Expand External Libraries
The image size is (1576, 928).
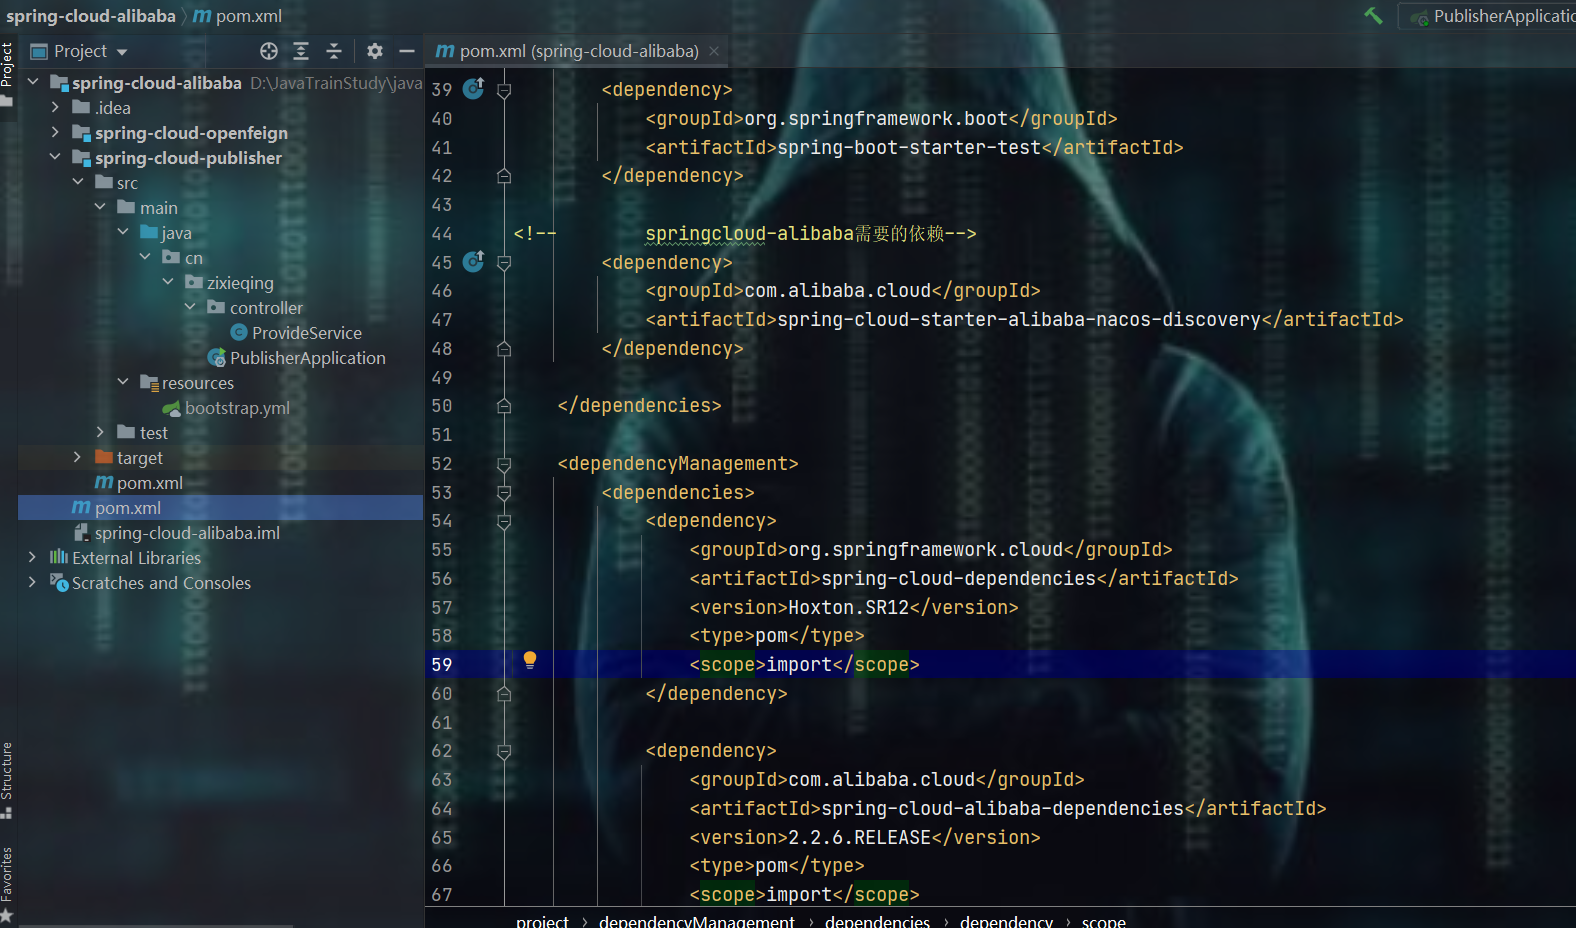pos(33,557)
